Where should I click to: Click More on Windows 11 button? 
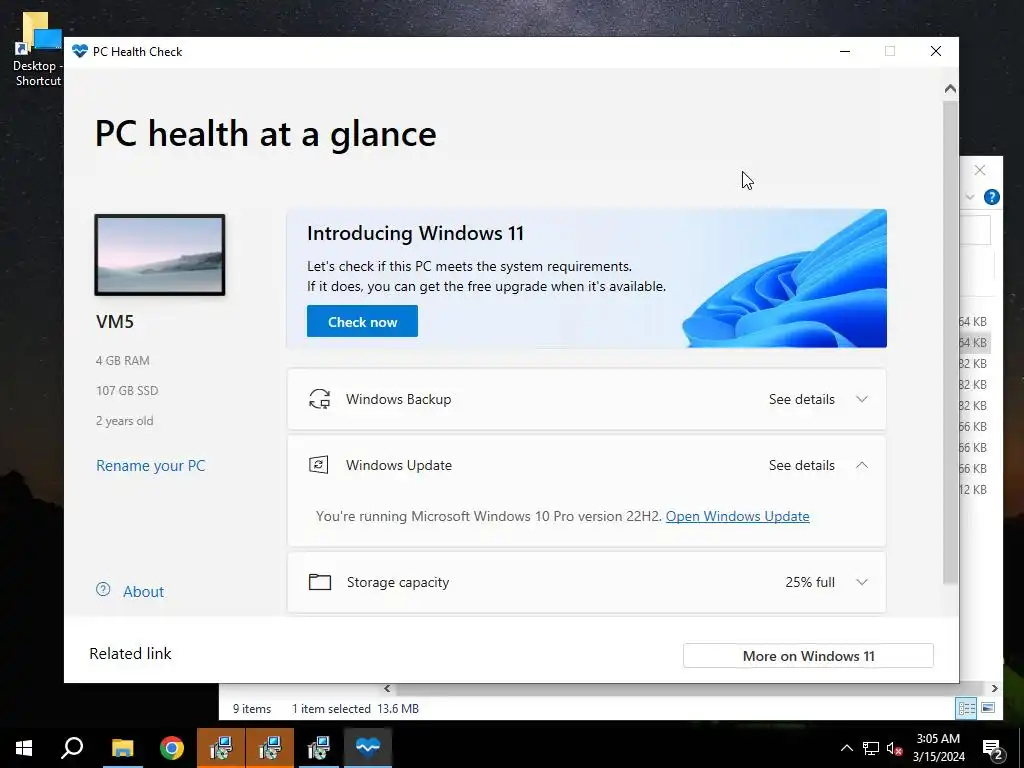click(x=808, y=656)
